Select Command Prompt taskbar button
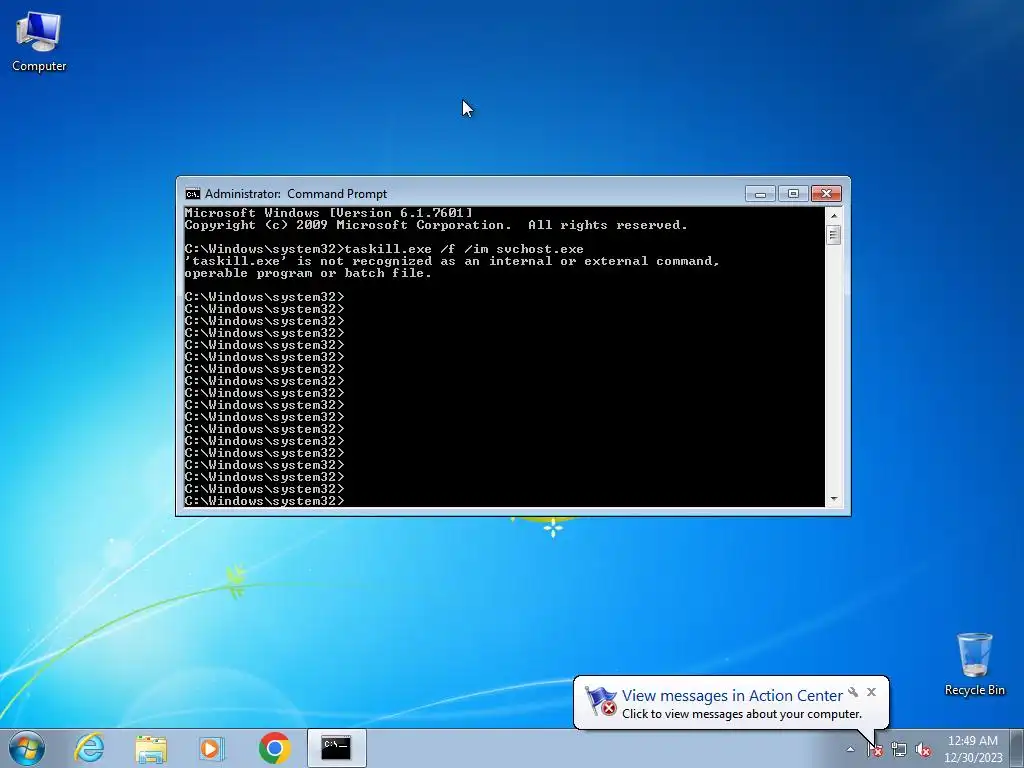 (336, 748)
